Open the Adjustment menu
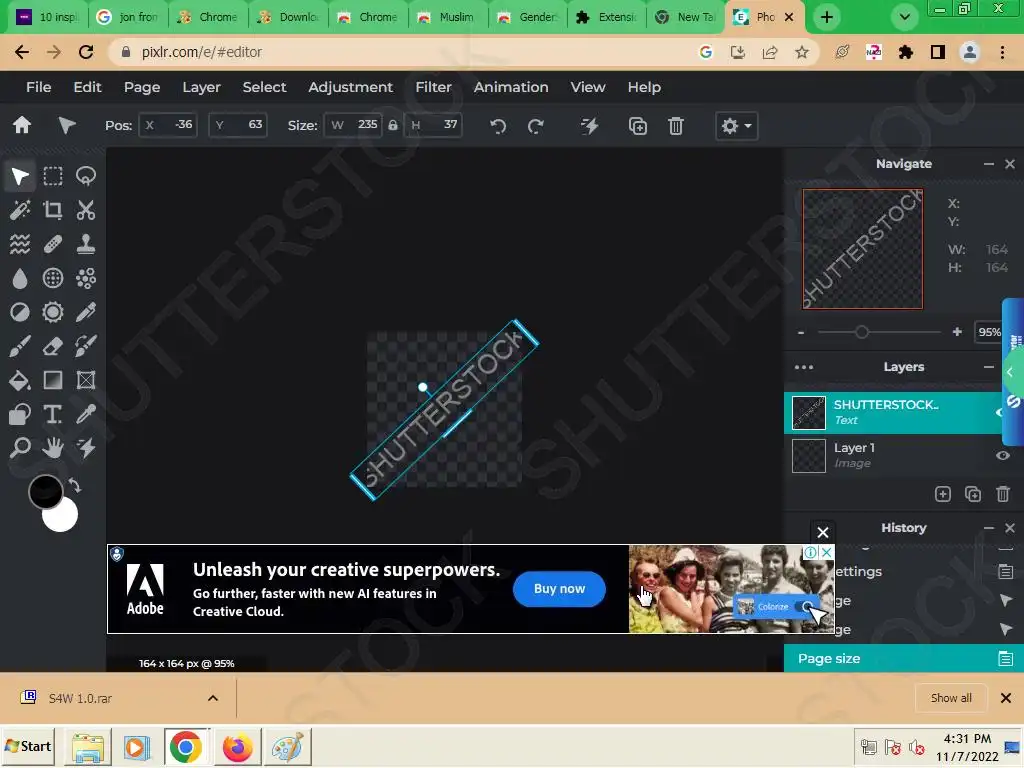The image size is (1024, 768). point(350,87)
